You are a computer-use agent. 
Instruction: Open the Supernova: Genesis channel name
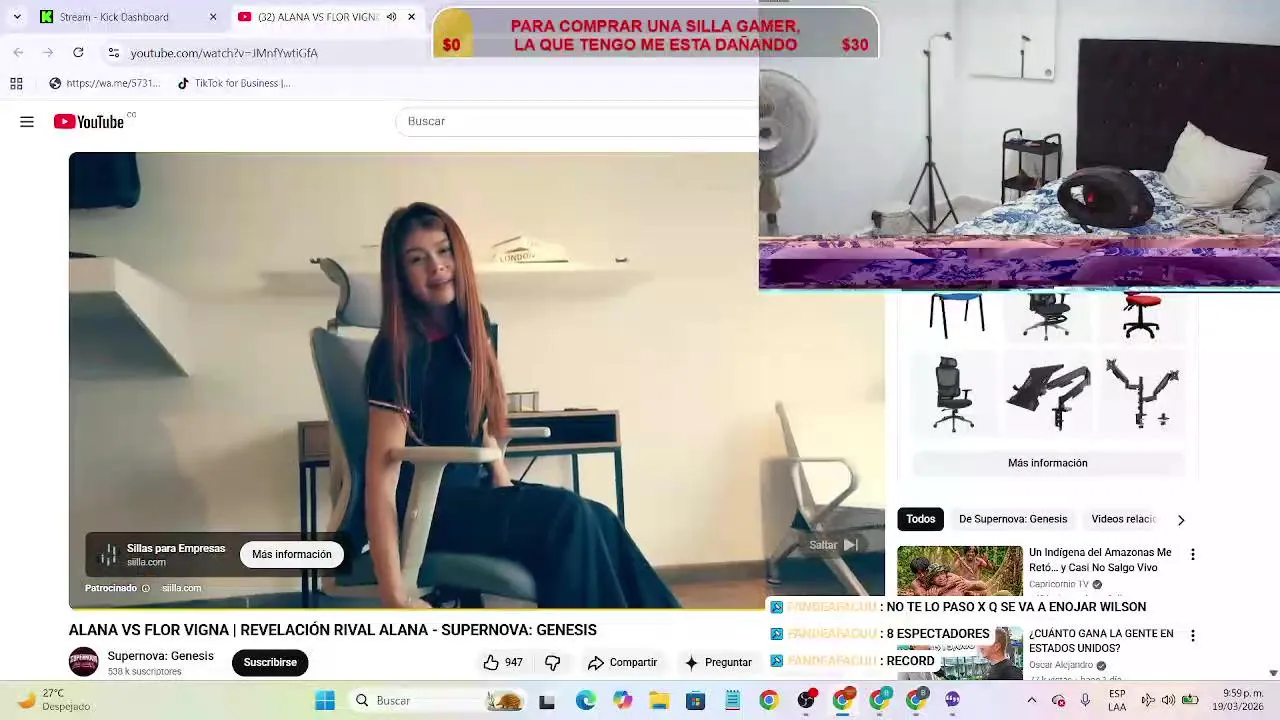pos(161,656)
